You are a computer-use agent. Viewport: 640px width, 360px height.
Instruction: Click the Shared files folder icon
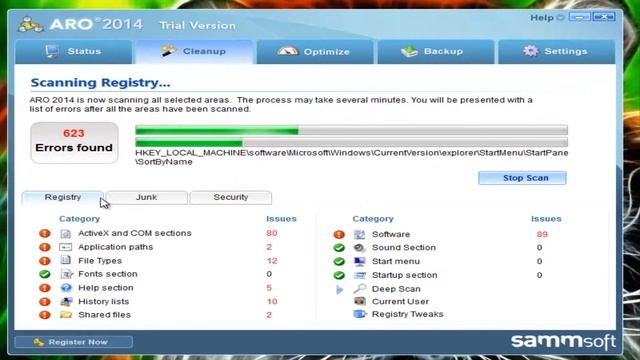point(66,315)
